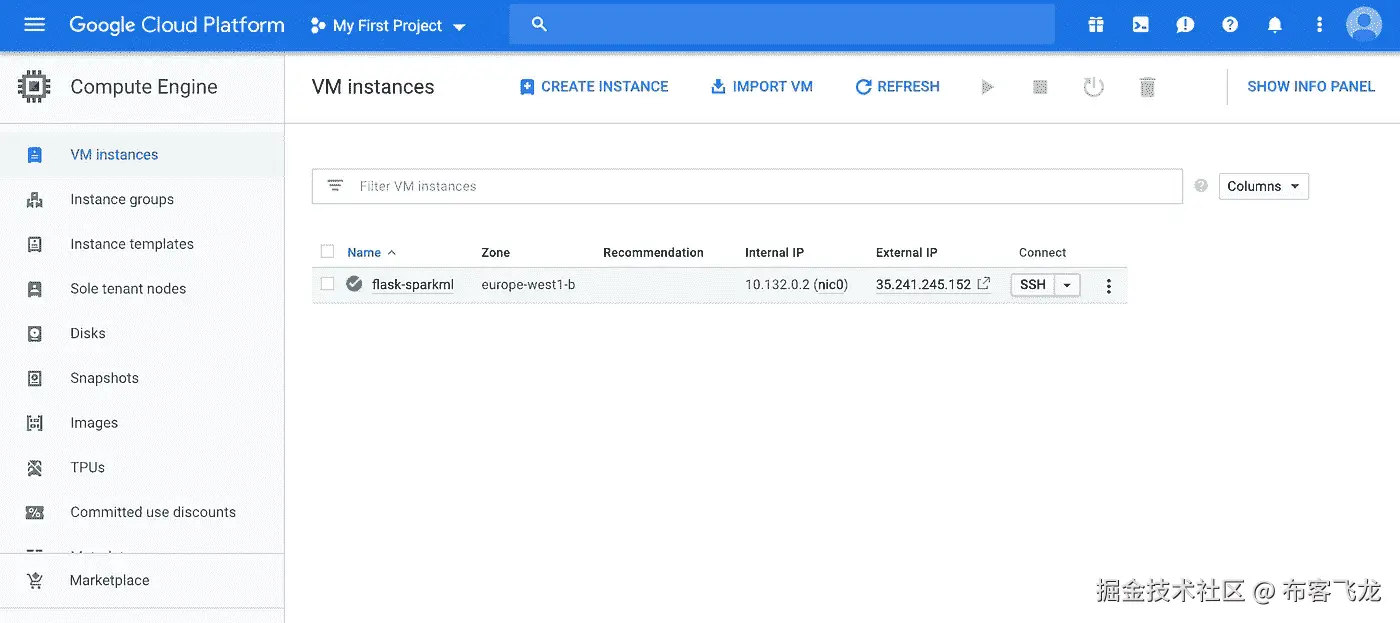Click the search magnifier icon
1400x623 pixels.
(539, 24)
